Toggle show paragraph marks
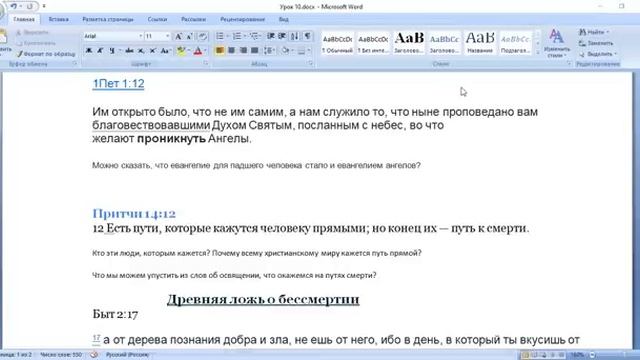The width and height of the screenshot is (640, 360). pos(307,36)
